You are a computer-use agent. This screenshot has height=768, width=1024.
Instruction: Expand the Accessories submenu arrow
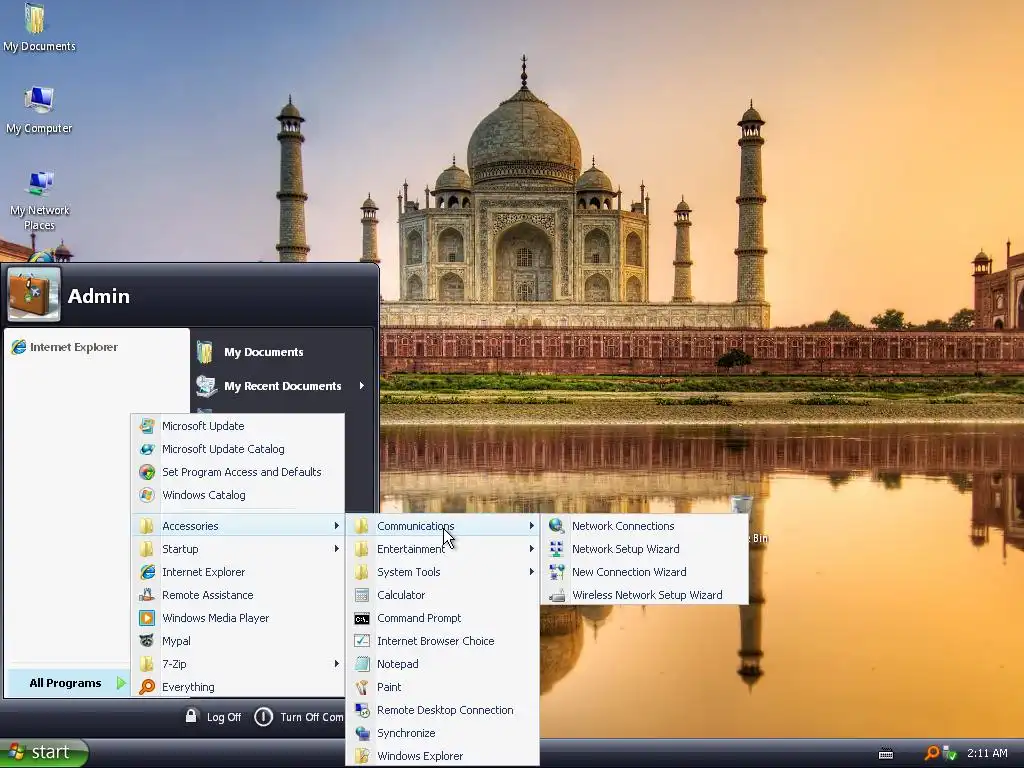click(336, 526)
